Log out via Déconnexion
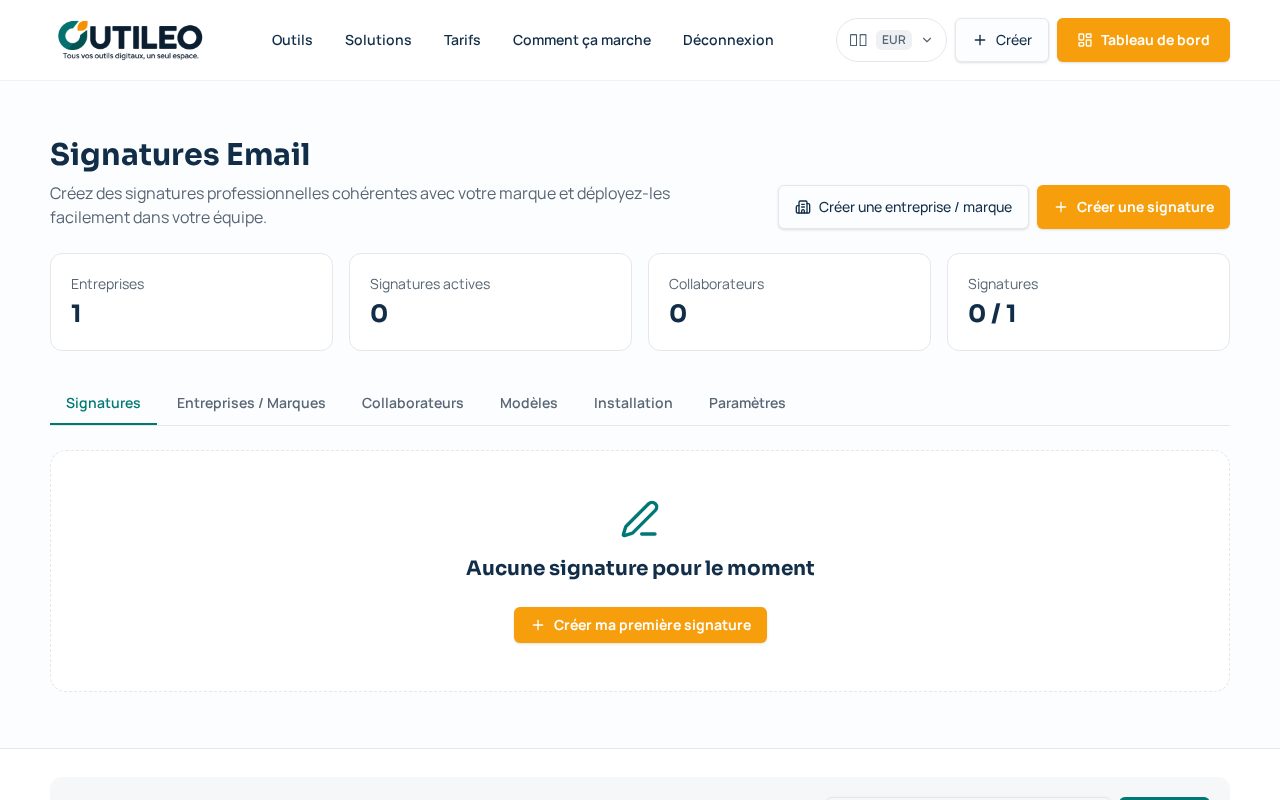1280x800 pixels. pyautogui.click(x=728, y=40)
